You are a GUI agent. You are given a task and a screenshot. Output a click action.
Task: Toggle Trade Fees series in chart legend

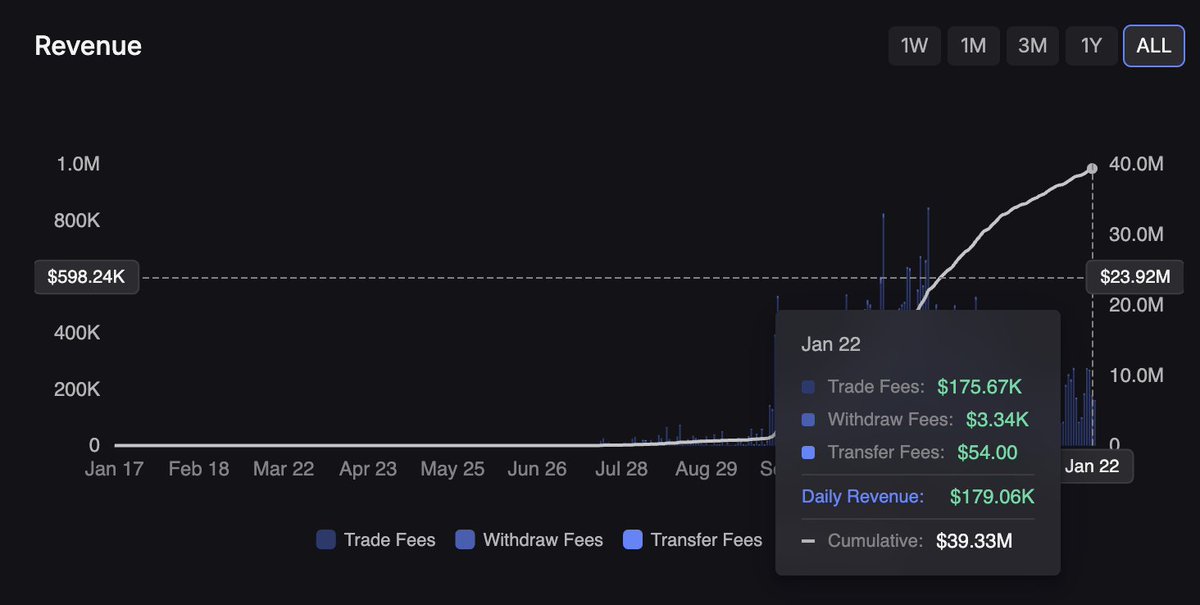376,540
